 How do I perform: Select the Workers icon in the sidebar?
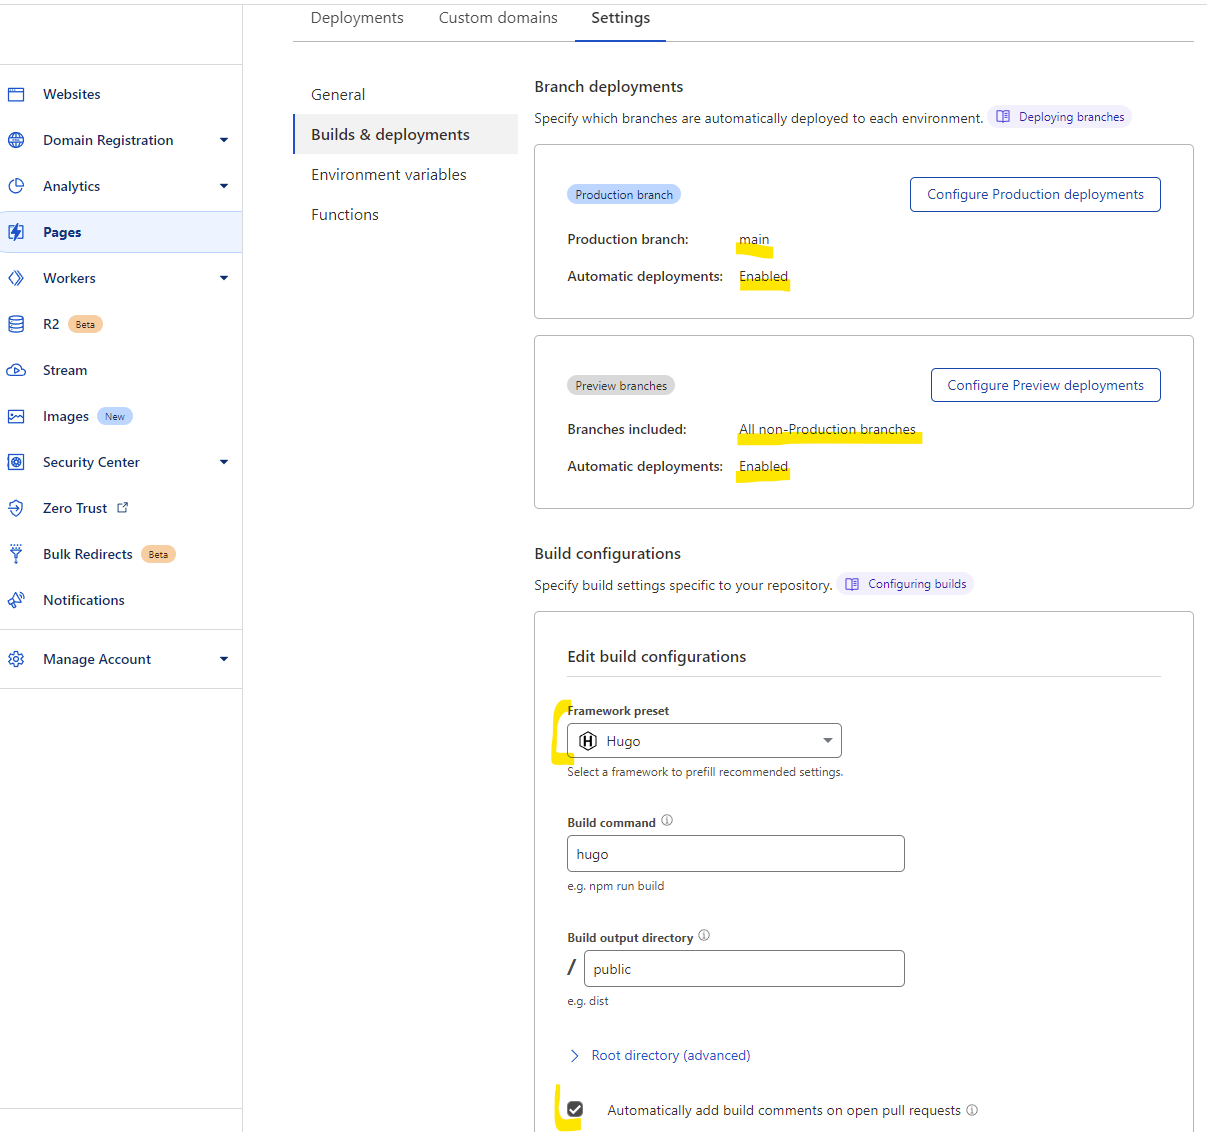pos(17,277)
